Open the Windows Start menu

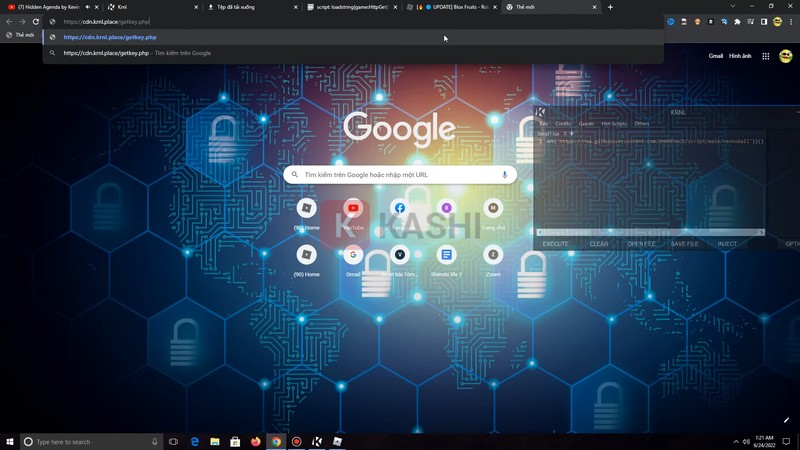coord(10,442)
